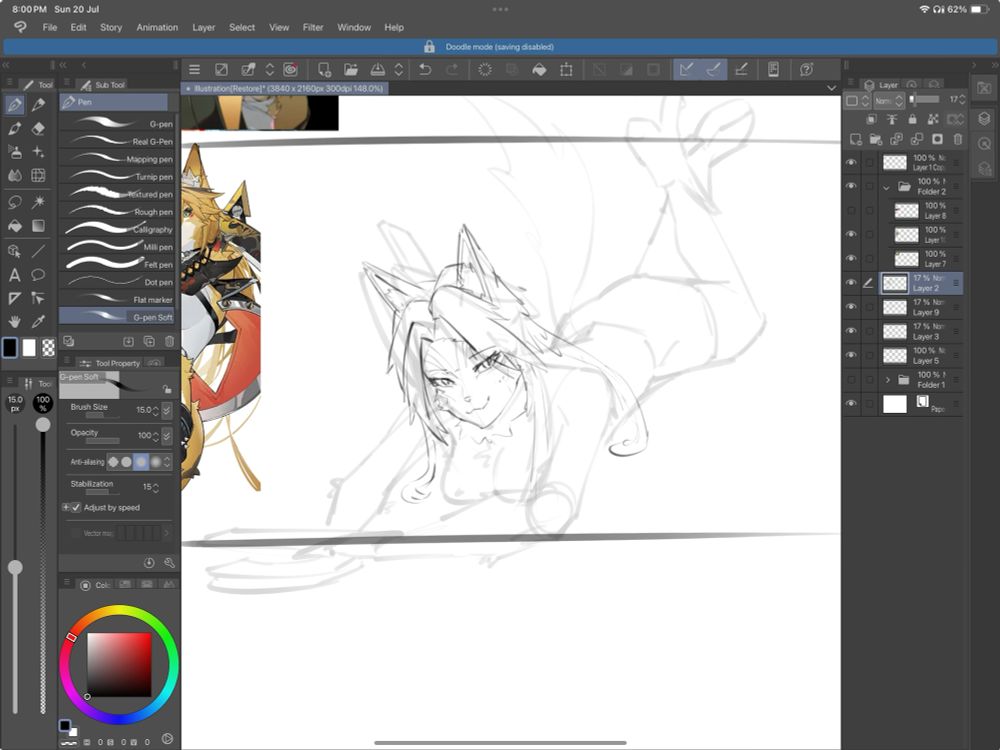Screen dimensions: 1000x750
Task: Select the Pencil tool
Action: point(38,105)
